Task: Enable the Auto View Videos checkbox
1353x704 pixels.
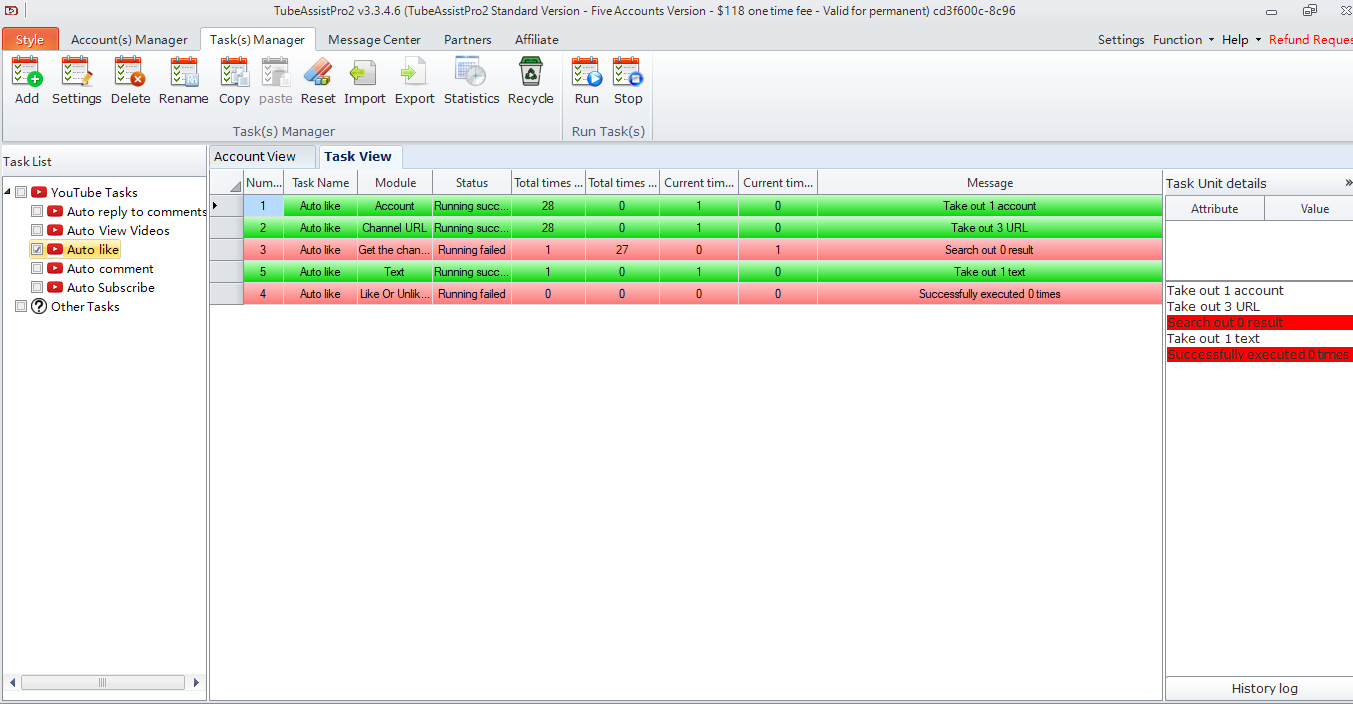Action: click(x=37, y=231)
